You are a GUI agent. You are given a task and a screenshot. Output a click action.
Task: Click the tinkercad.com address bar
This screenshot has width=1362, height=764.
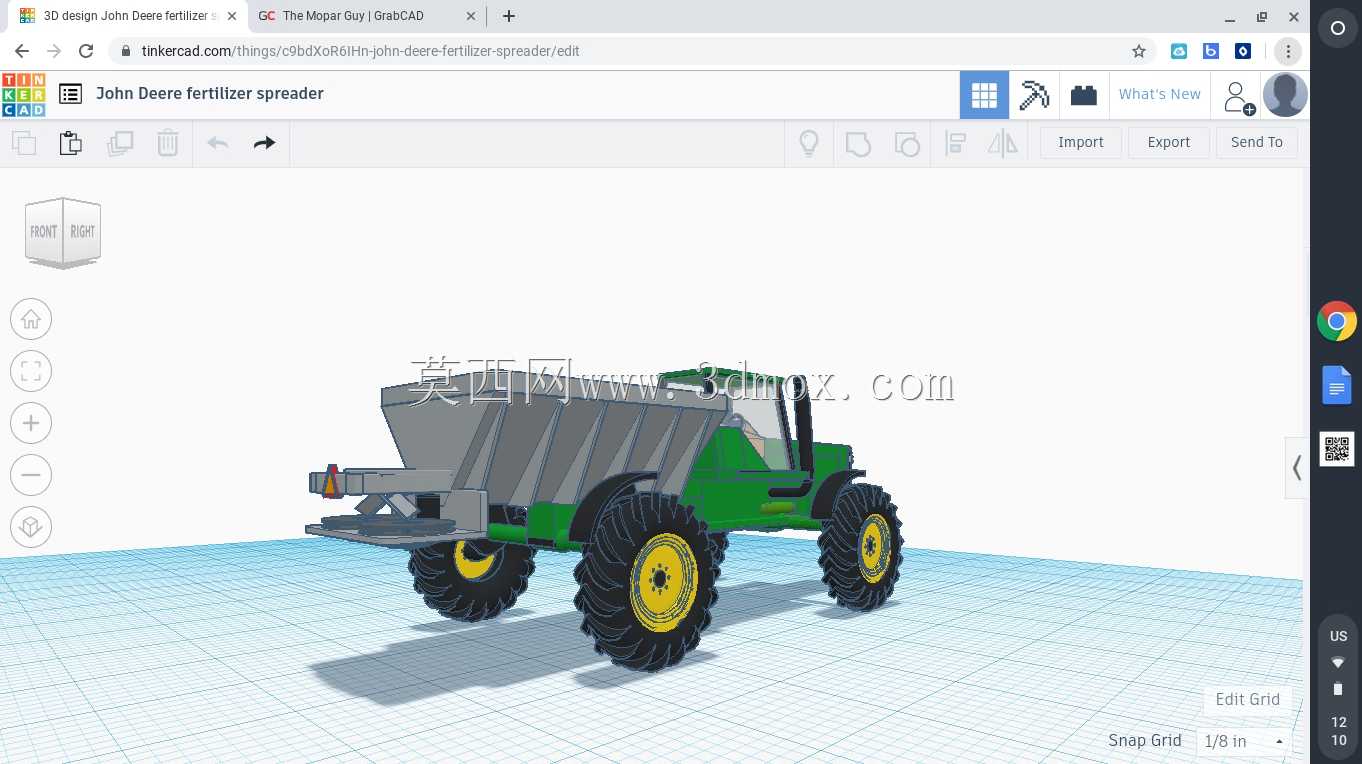coord(632,51)
